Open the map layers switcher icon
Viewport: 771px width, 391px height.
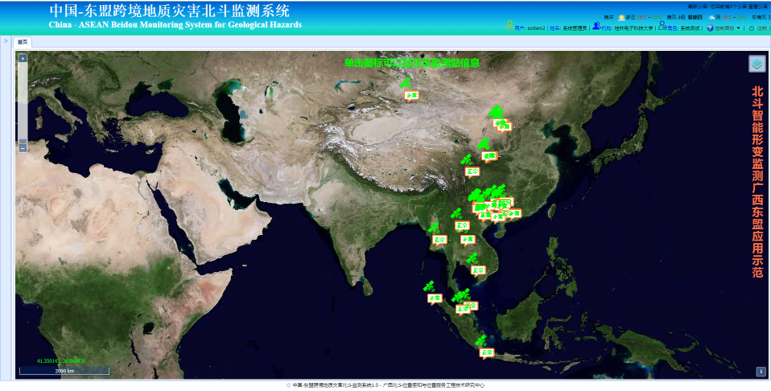(757, 63)
